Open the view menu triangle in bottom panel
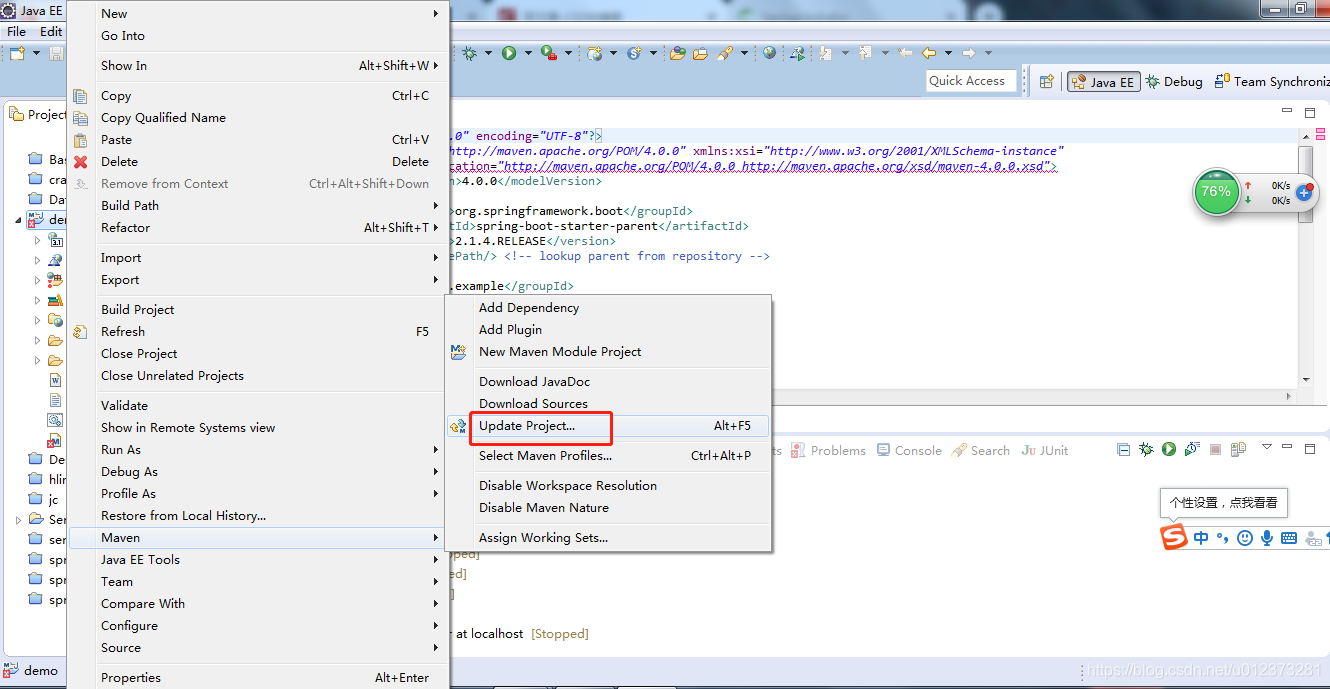Viewport: 1330px width, 689px height. 1267,447
